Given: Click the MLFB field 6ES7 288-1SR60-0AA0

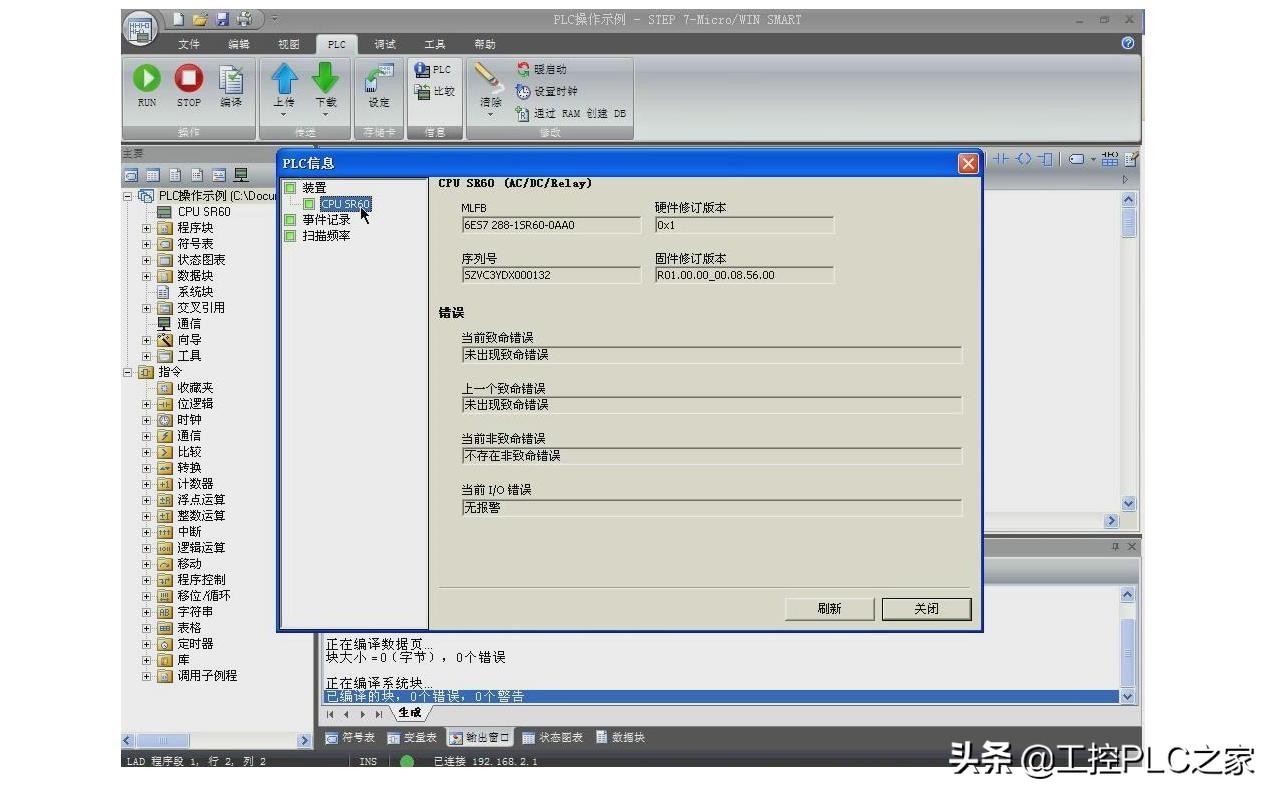Looking at the screenshot, I should click(x=551, y=225).
